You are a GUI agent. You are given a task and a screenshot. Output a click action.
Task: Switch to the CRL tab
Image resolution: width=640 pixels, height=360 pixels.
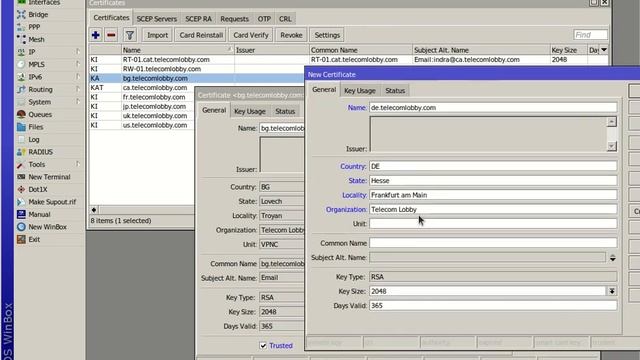click(x=285, y=19)
